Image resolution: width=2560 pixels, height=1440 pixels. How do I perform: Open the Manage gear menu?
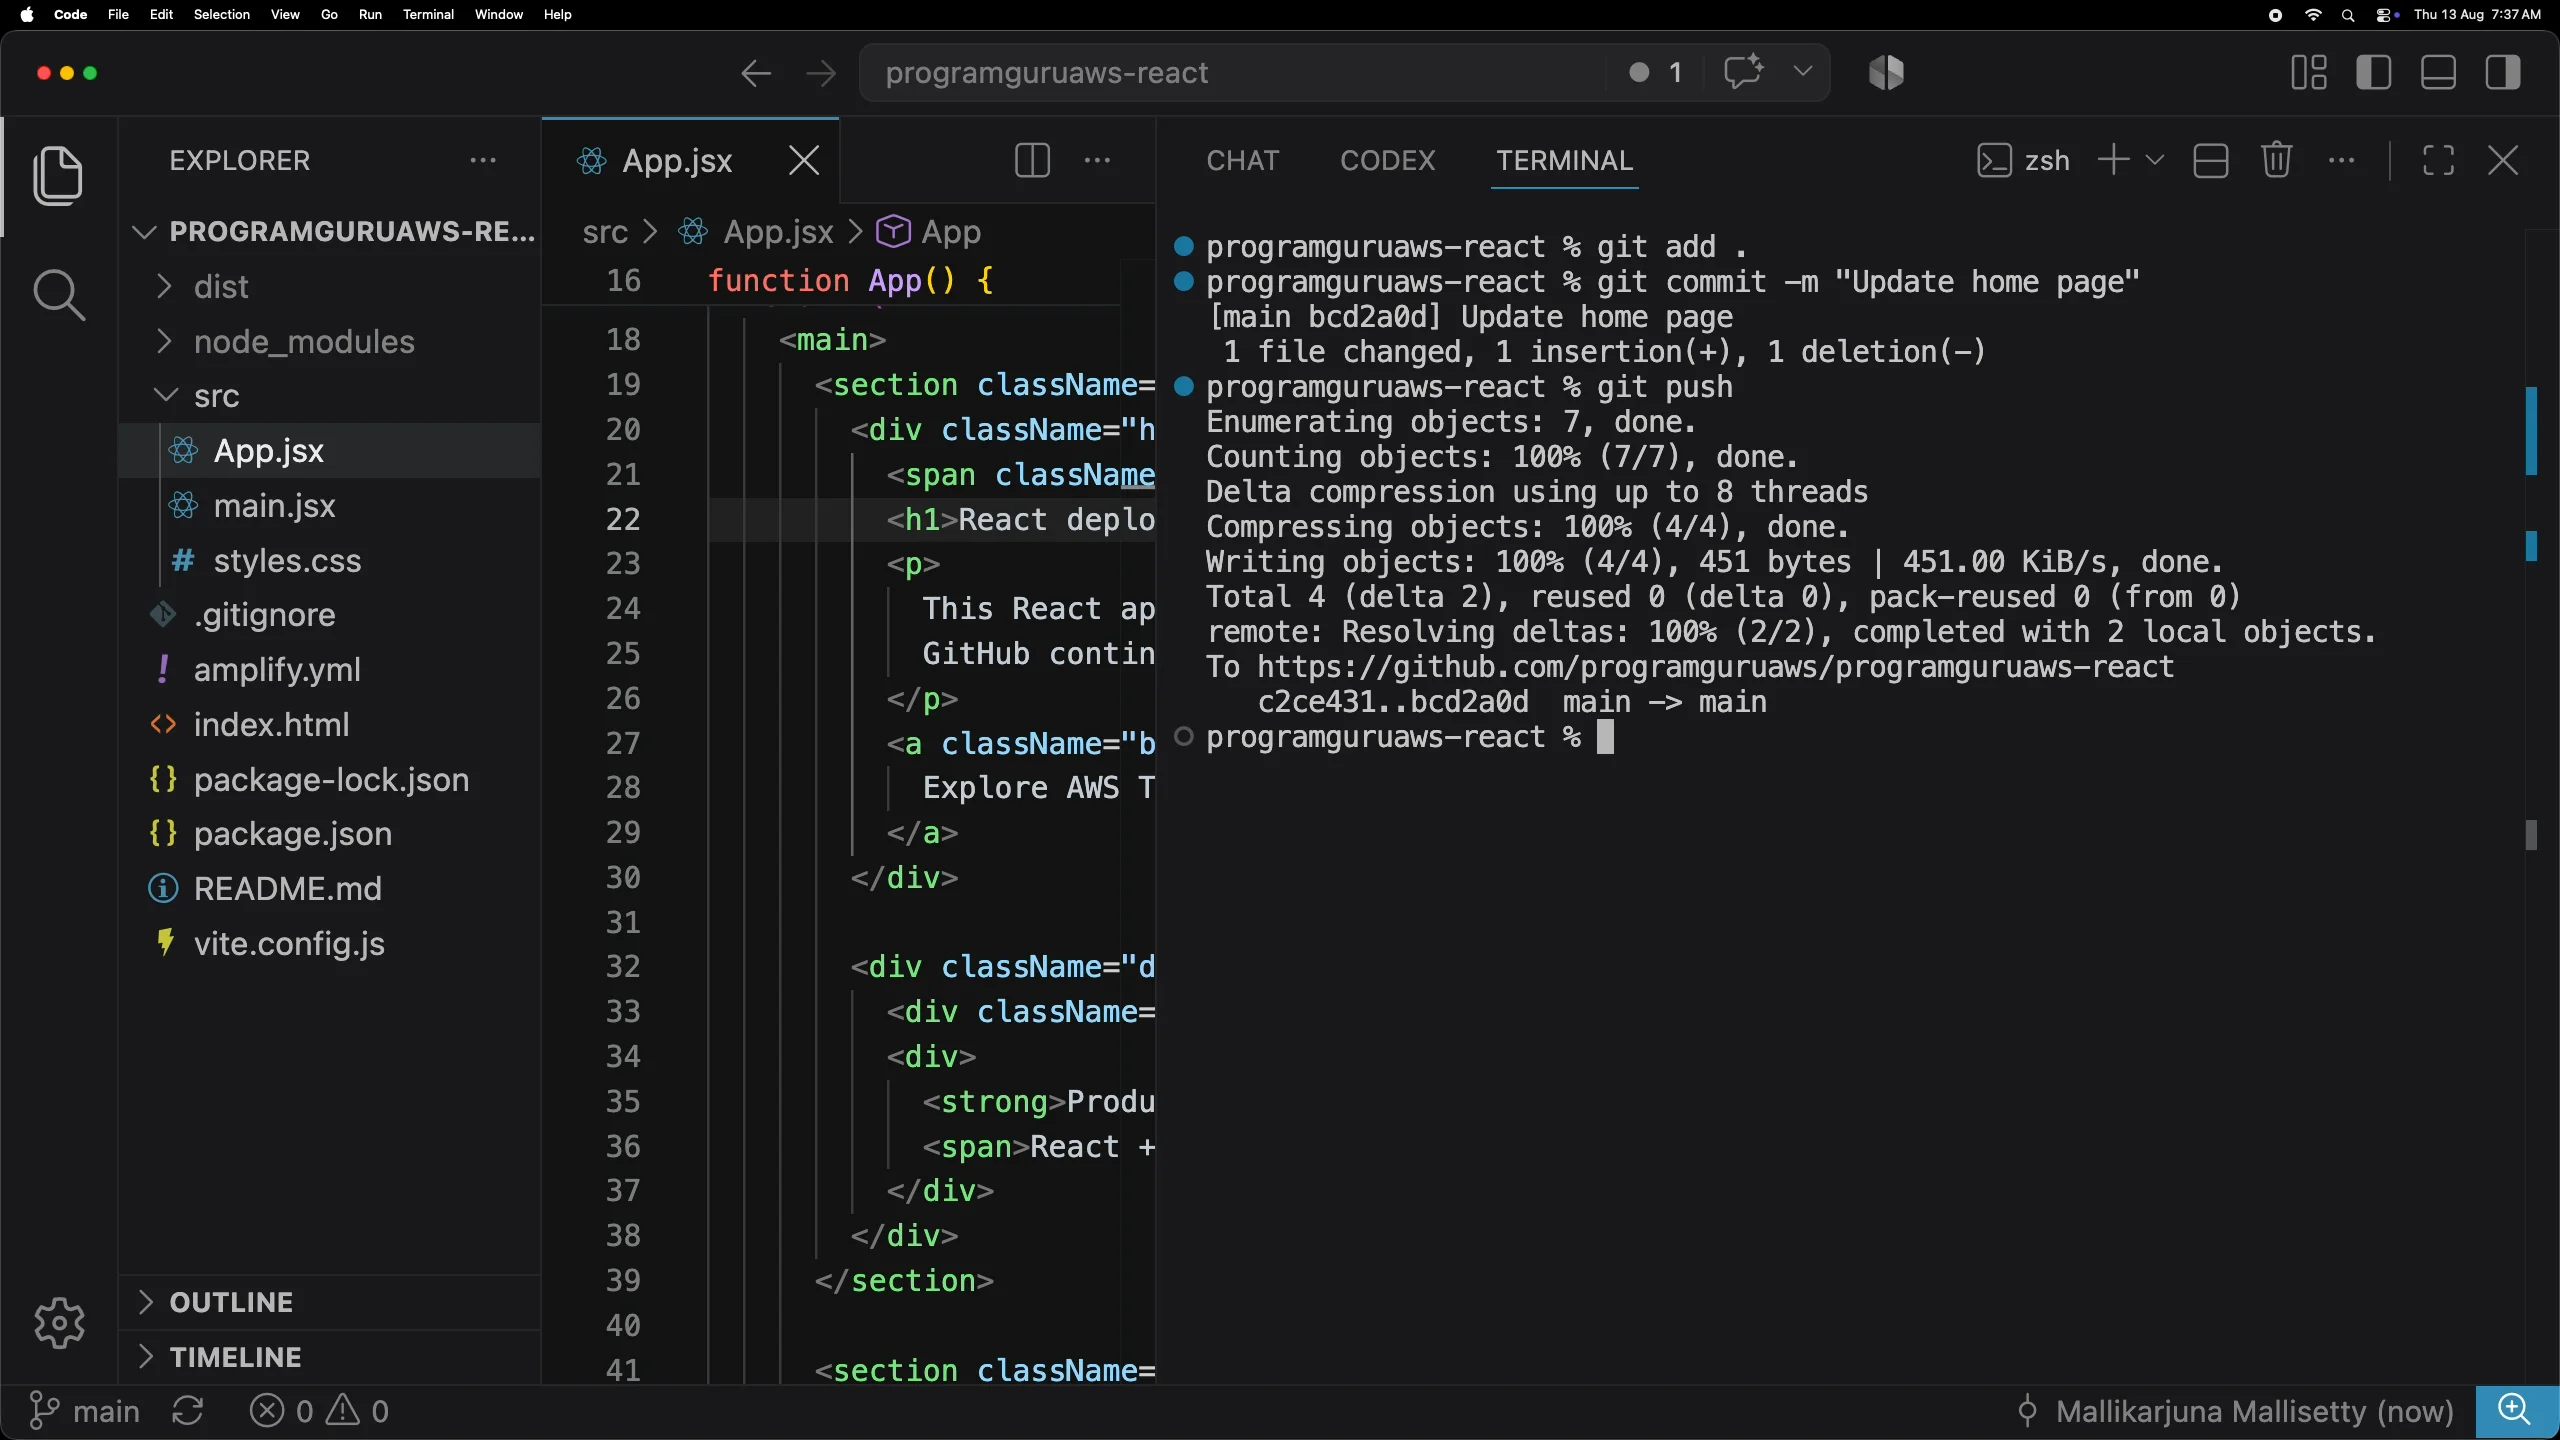[x=59, y=1323]
